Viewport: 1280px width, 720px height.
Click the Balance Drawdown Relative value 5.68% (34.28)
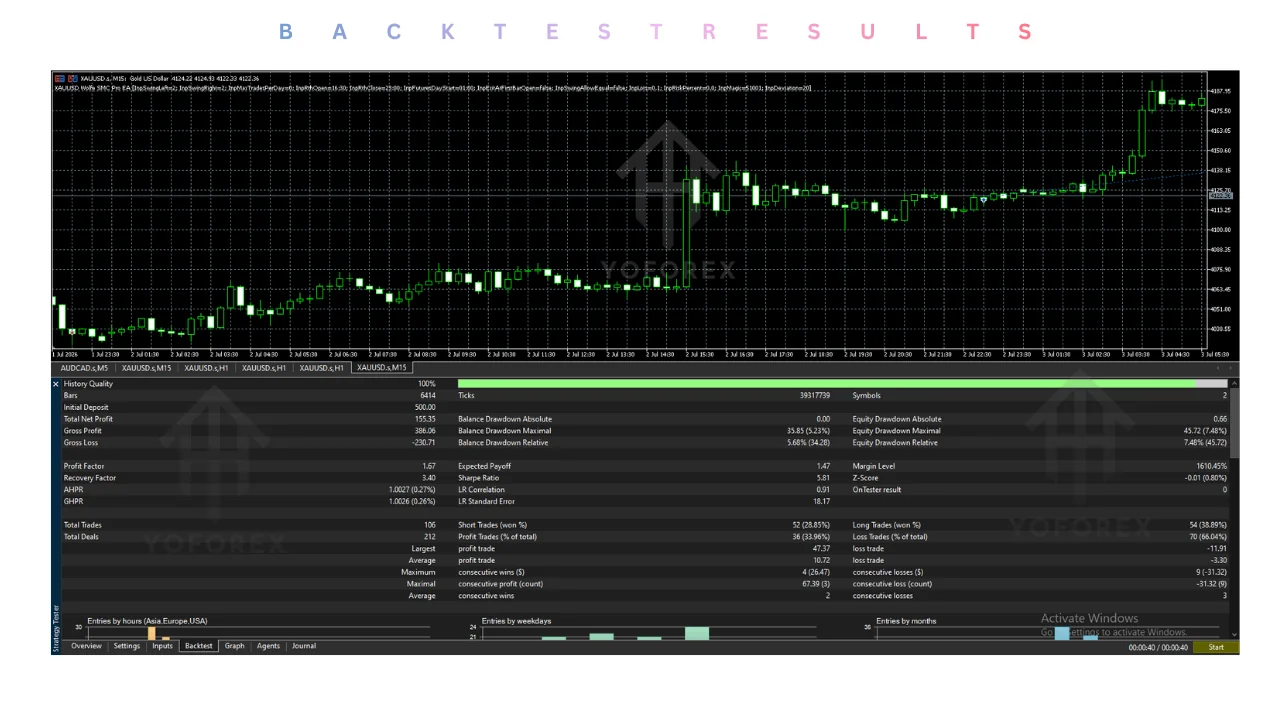[809, 443]
